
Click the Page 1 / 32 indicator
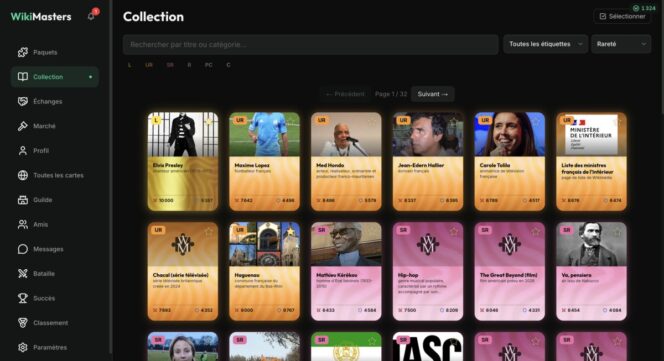coord(391,94)
